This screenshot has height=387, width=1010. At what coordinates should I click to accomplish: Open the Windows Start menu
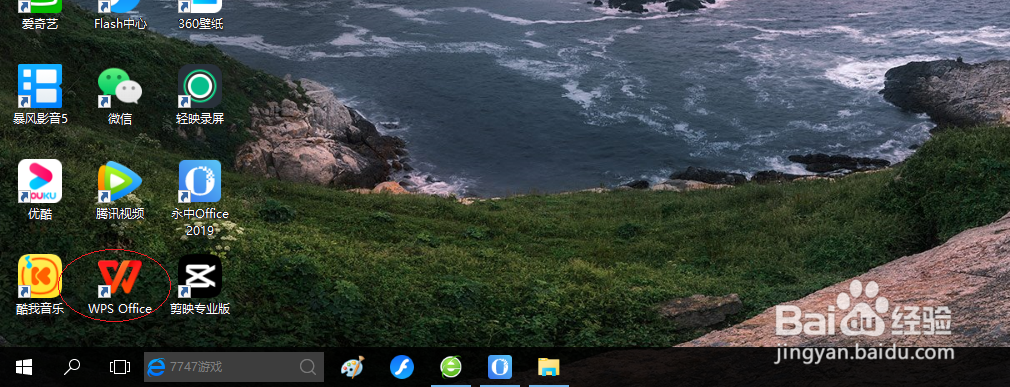[x=24, y=368]
